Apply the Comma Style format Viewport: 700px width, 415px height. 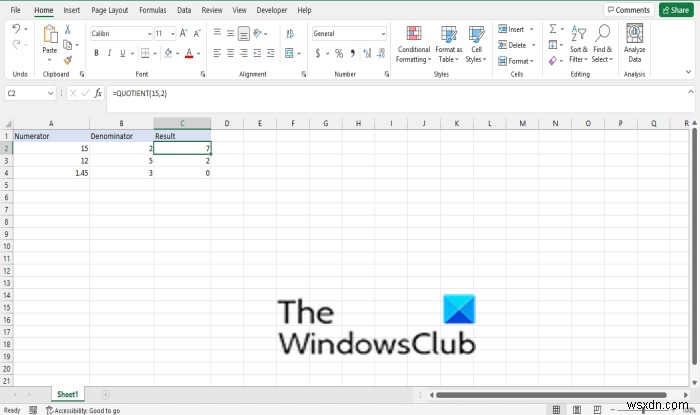point(353,54)
